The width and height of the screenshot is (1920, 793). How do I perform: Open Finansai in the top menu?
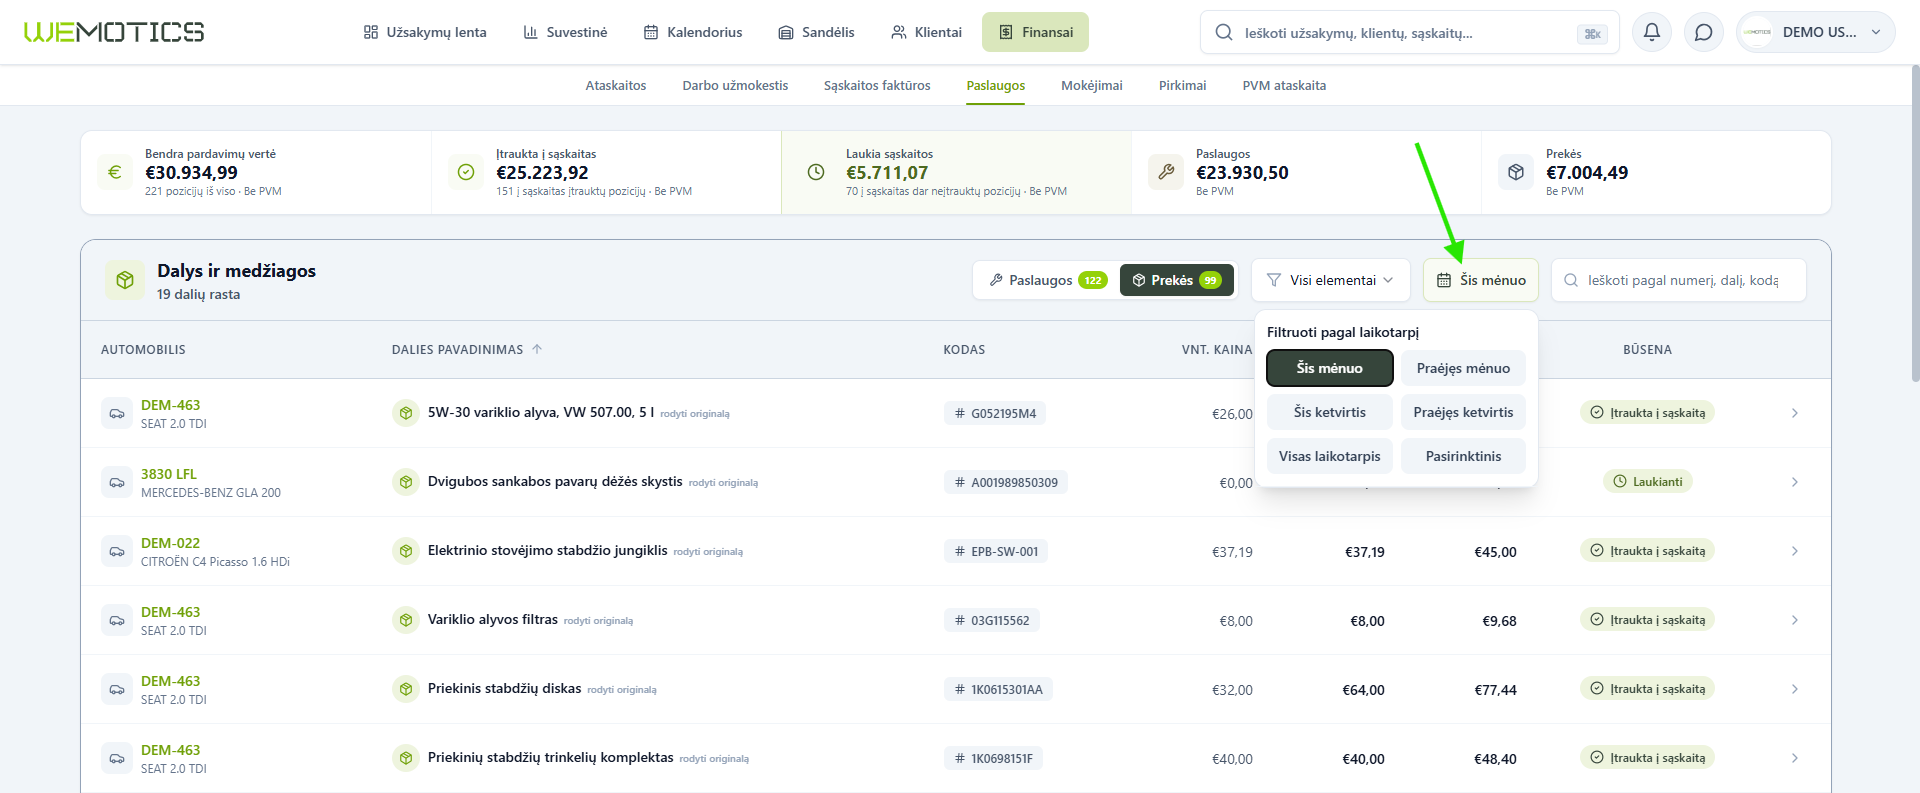click(x=1035, y=32)
